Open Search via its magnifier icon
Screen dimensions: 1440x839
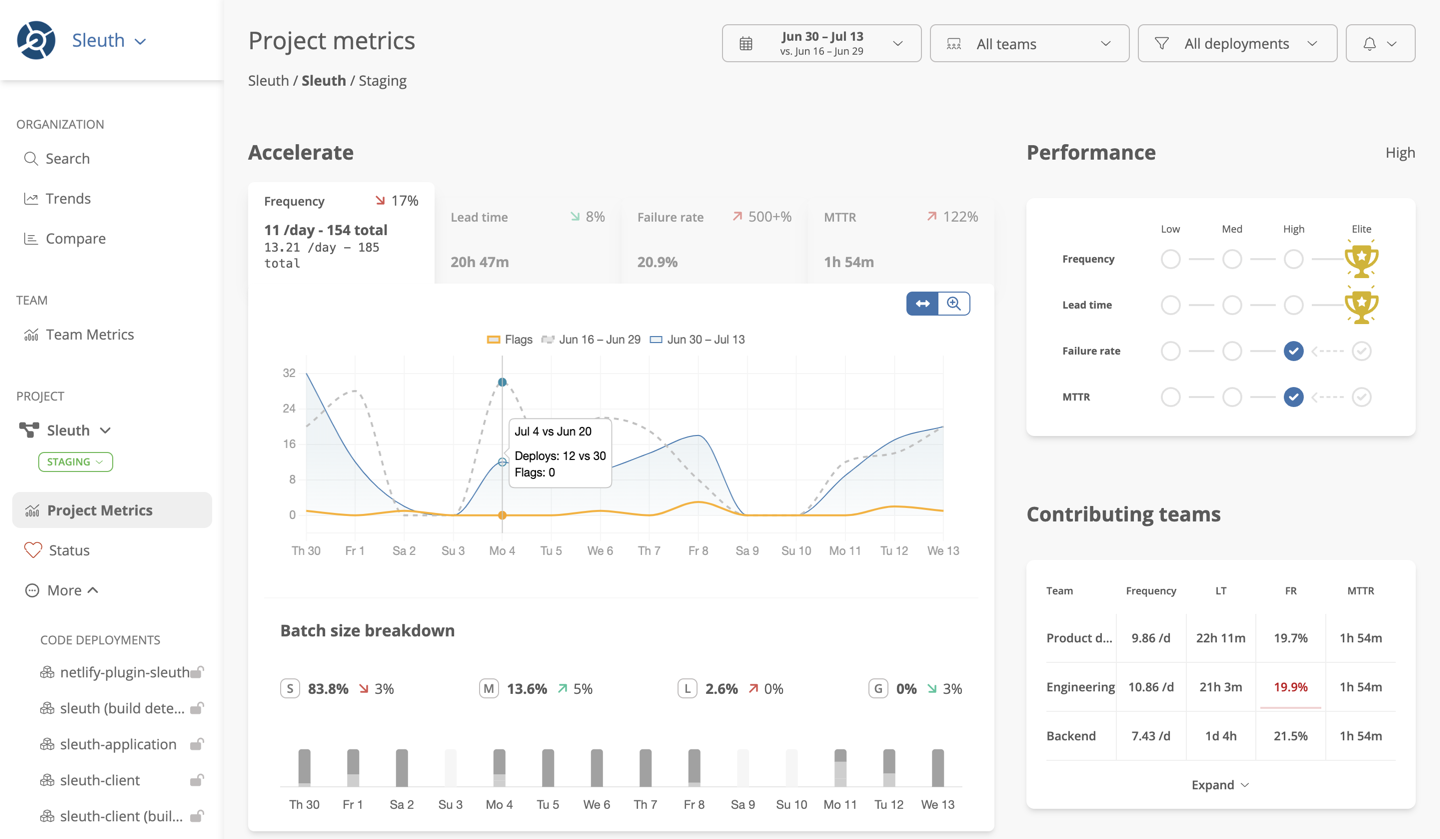[31, 158]
